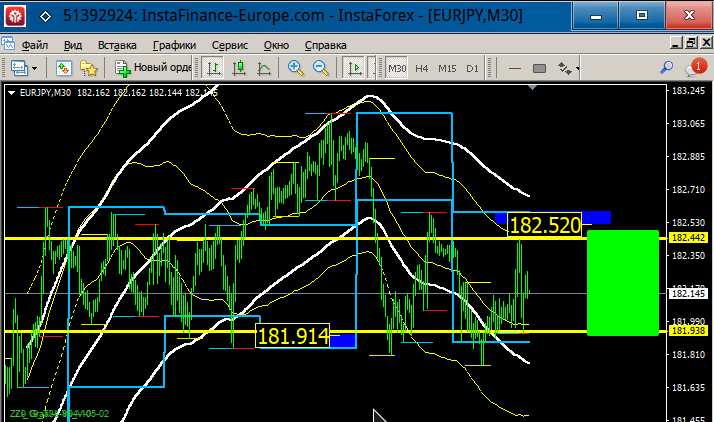Open the Файл menu
This screenshot has width=714, height=422.
tap(35, 45)
